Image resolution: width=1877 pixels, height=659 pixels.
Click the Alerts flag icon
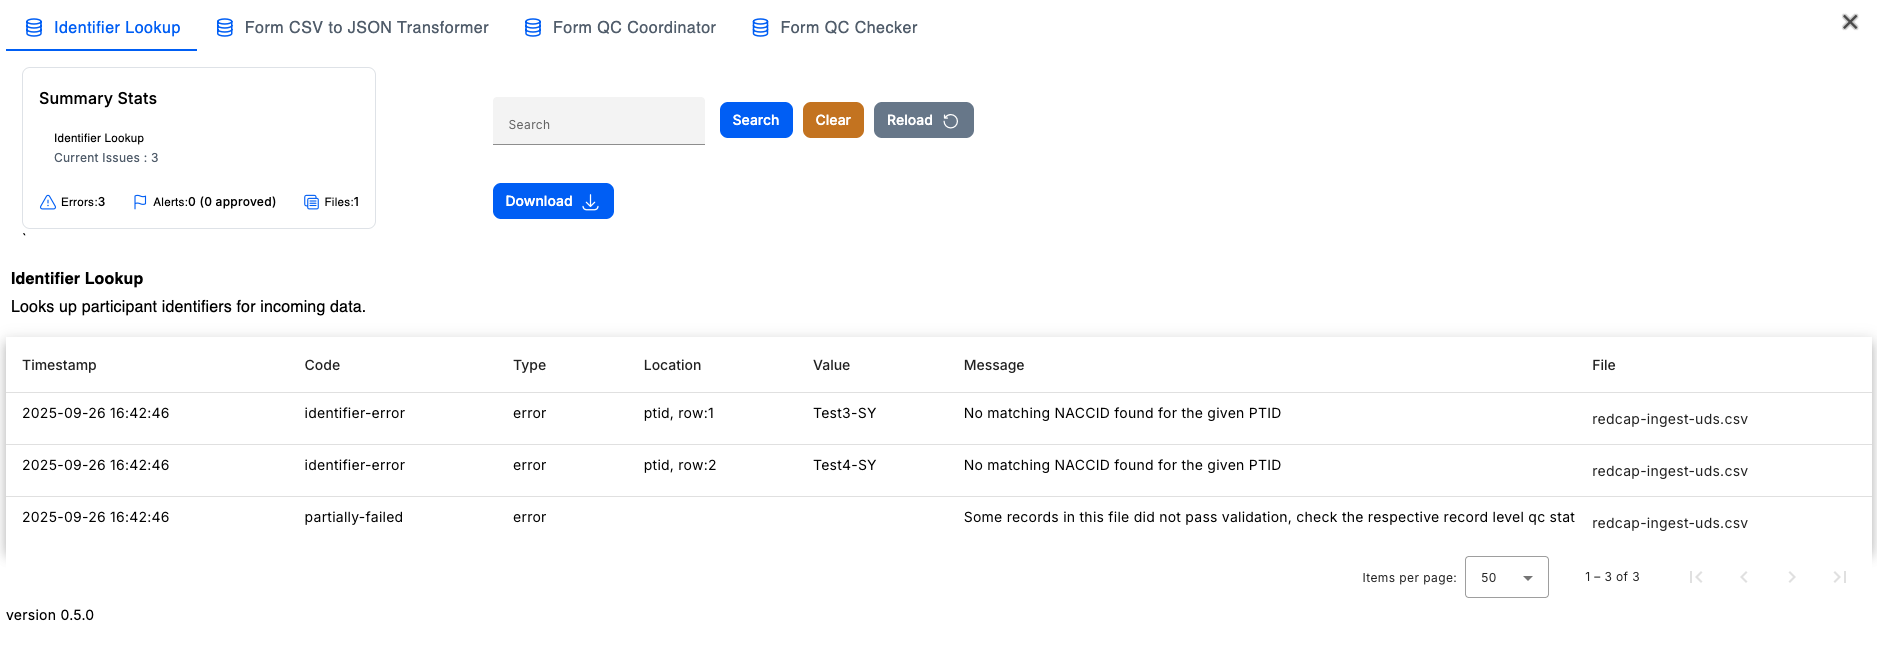[x=140, y=202]
